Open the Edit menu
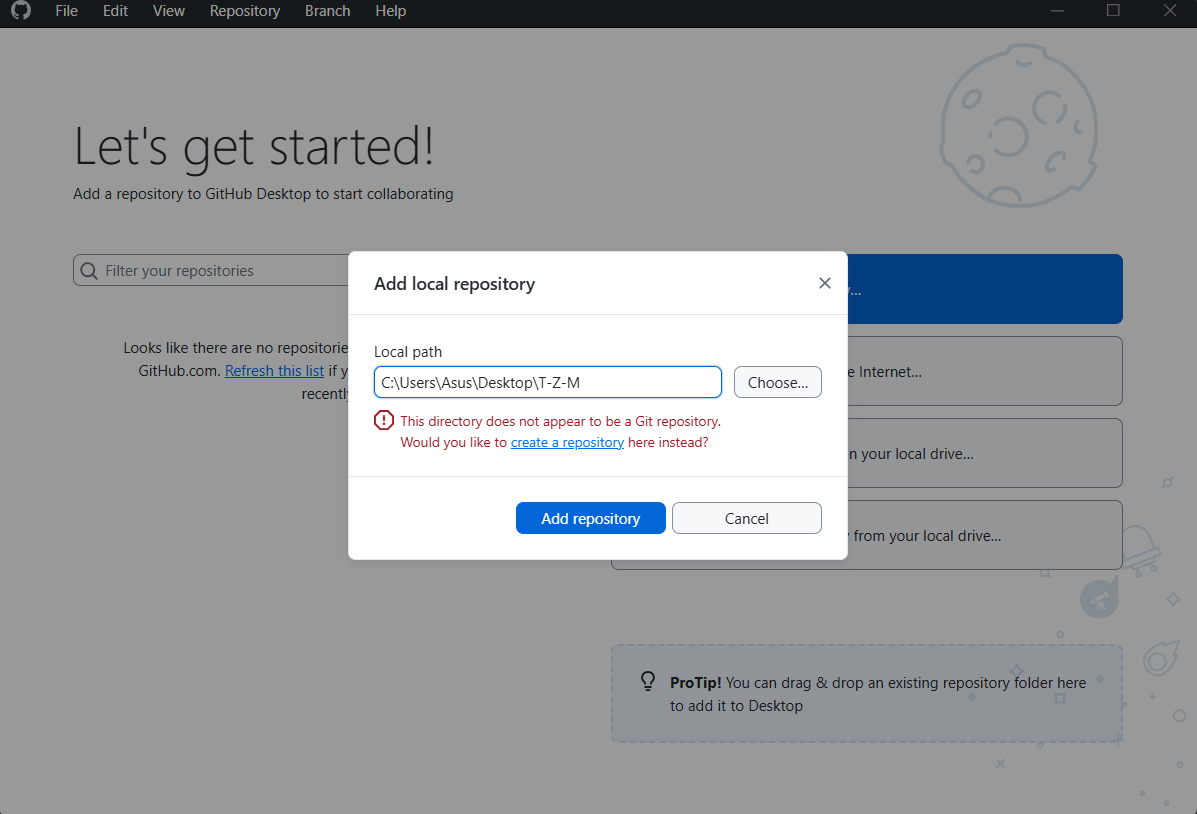The image size is (1197, 814). pos(115,11)
